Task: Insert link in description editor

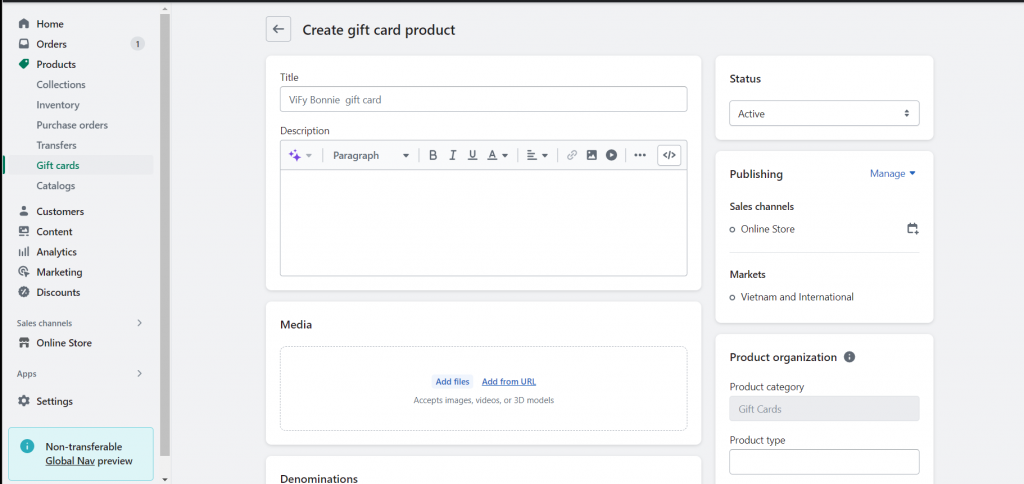Action: tap(572, 155)
